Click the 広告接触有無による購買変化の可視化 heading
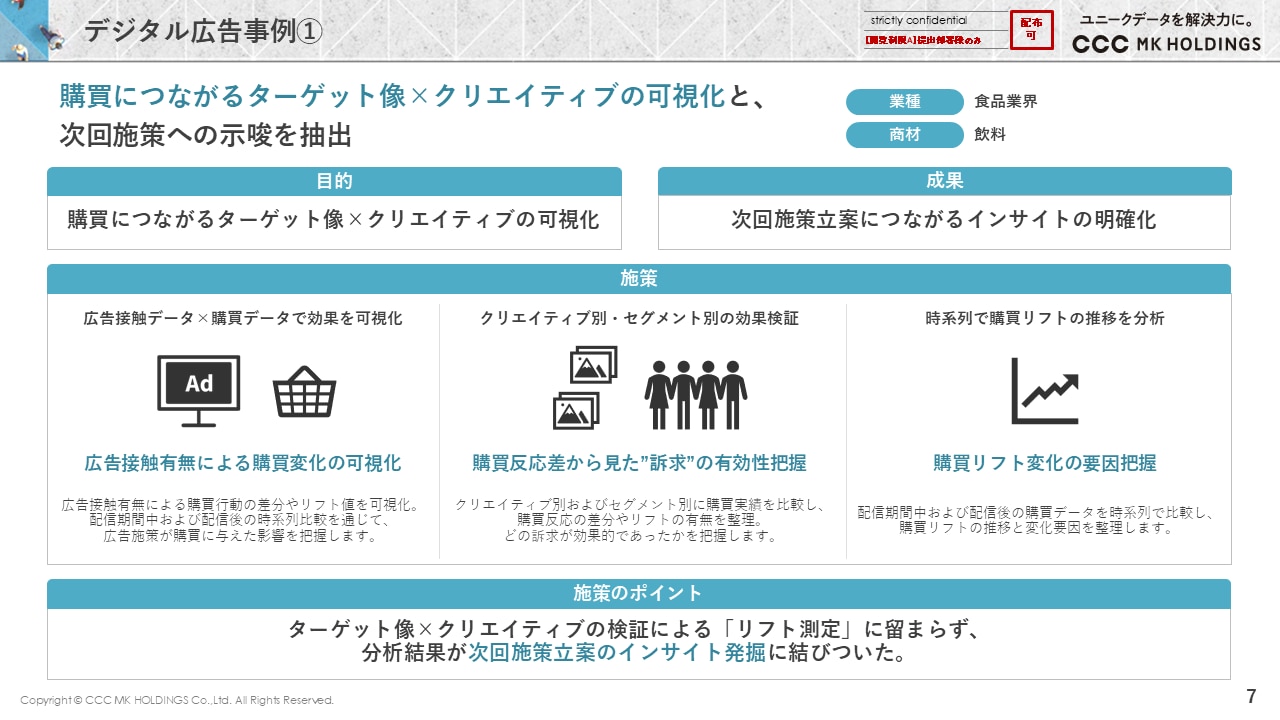This screenshot has height=720, width=1280. (243, 463)
